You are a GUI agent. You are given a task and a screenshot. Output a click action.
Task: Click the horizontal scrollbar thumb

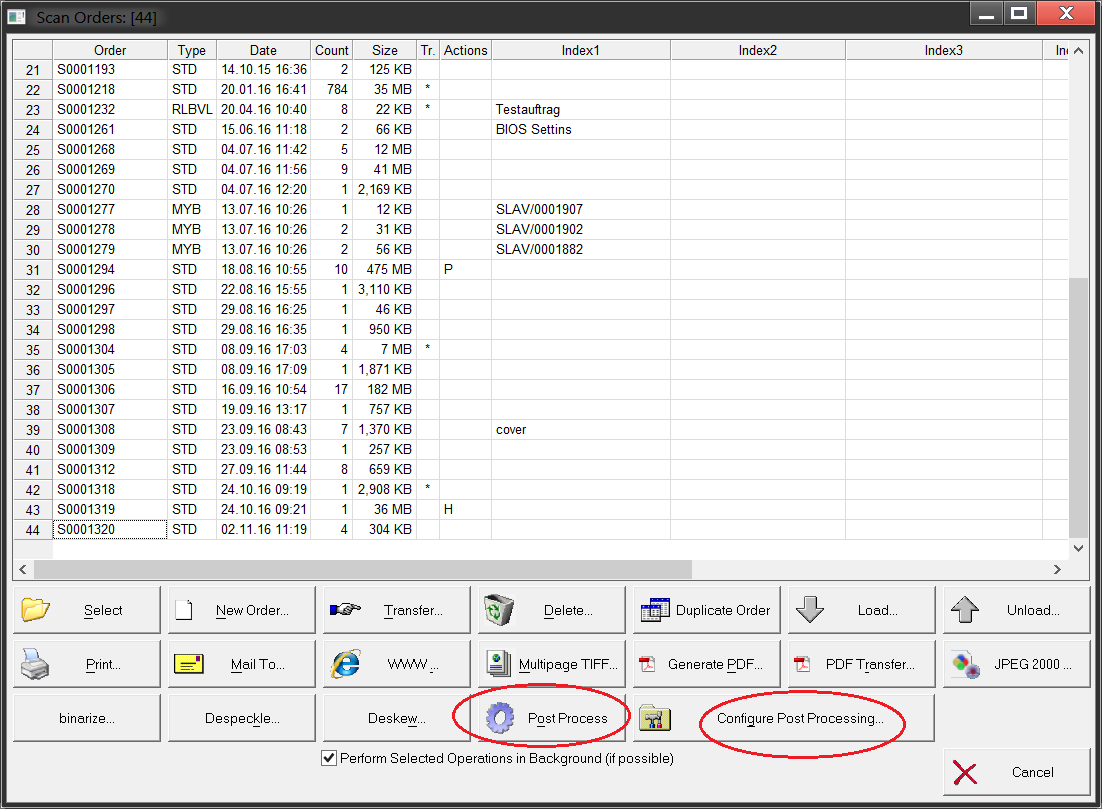pyautogui.click(x=363, y=569)
